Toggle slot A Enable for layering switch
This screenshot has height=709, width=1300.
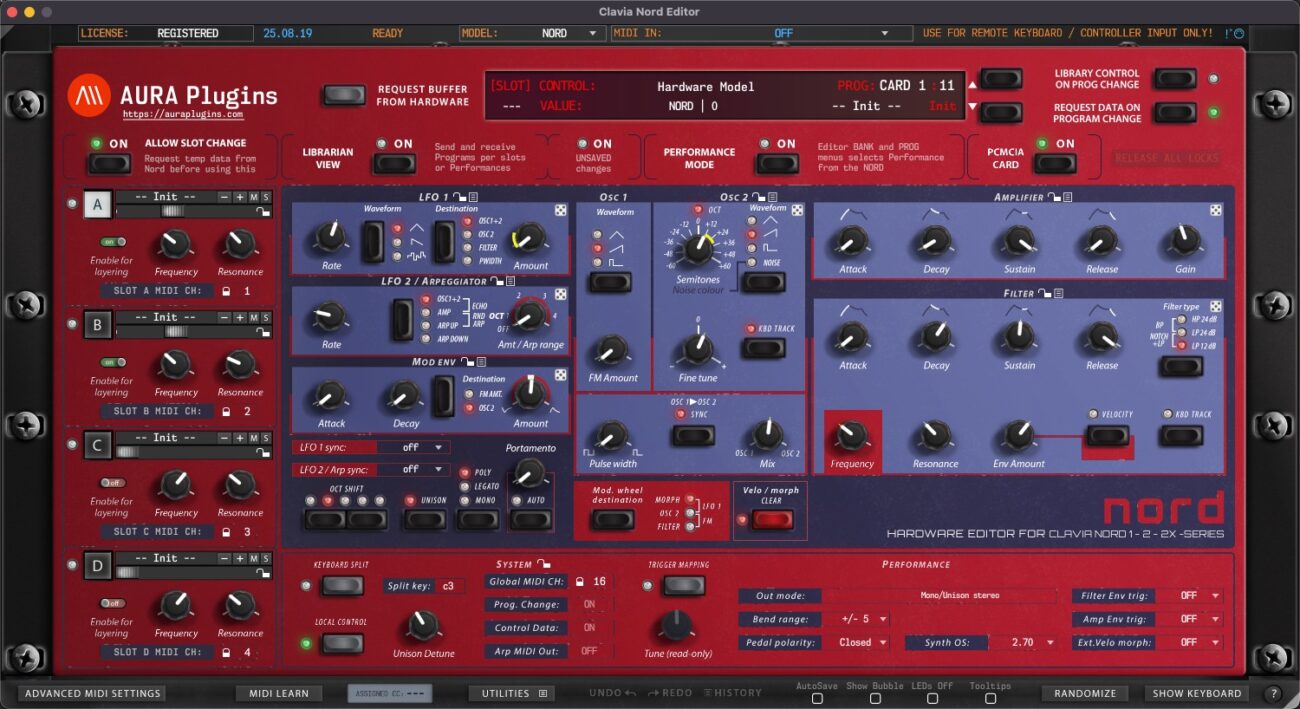coord(112,242)
